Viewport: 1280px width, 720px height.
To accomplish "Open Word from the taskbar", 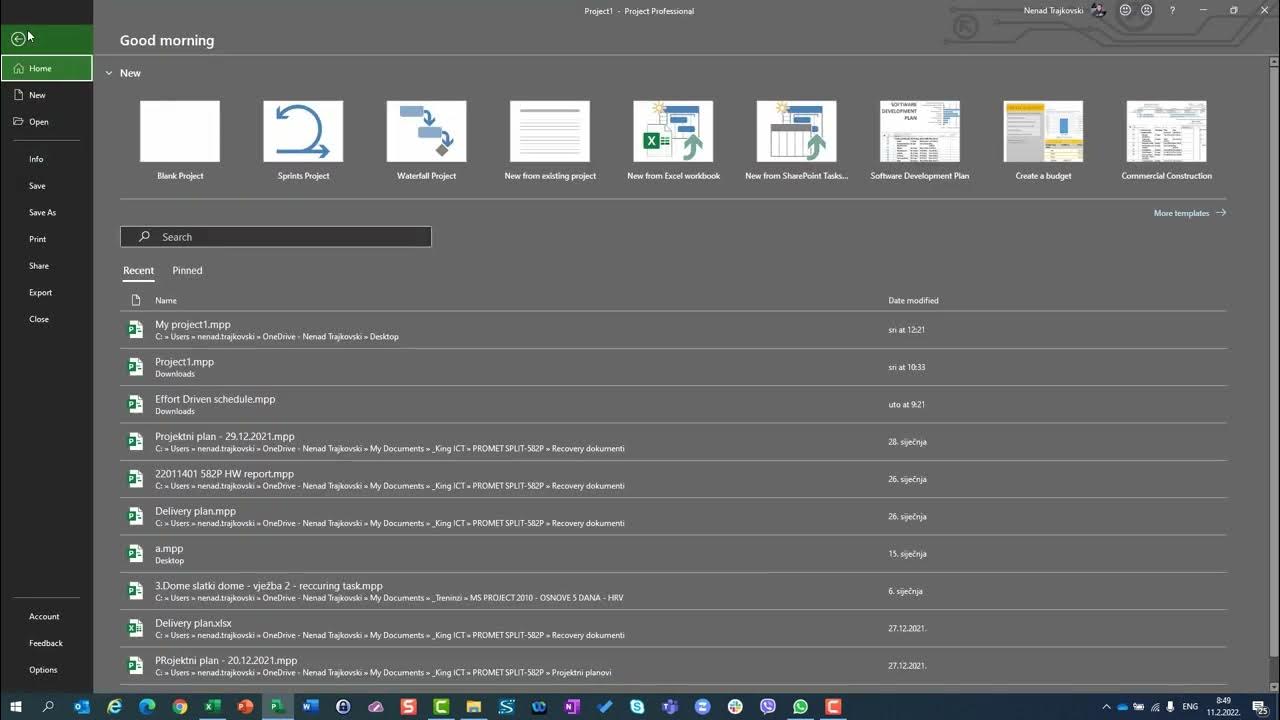I will click(x=310, y=706).
